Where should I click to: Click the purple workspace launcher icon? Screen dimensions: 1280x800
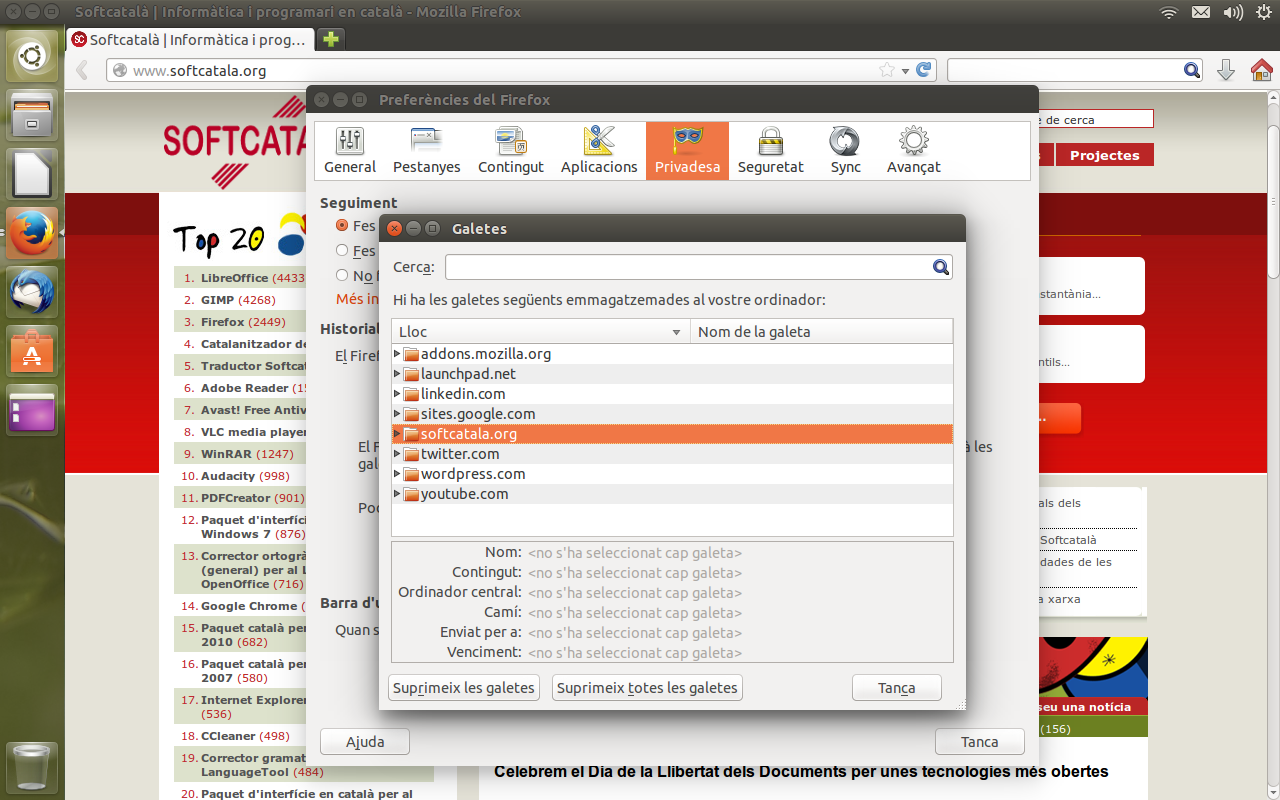[33, 410]
